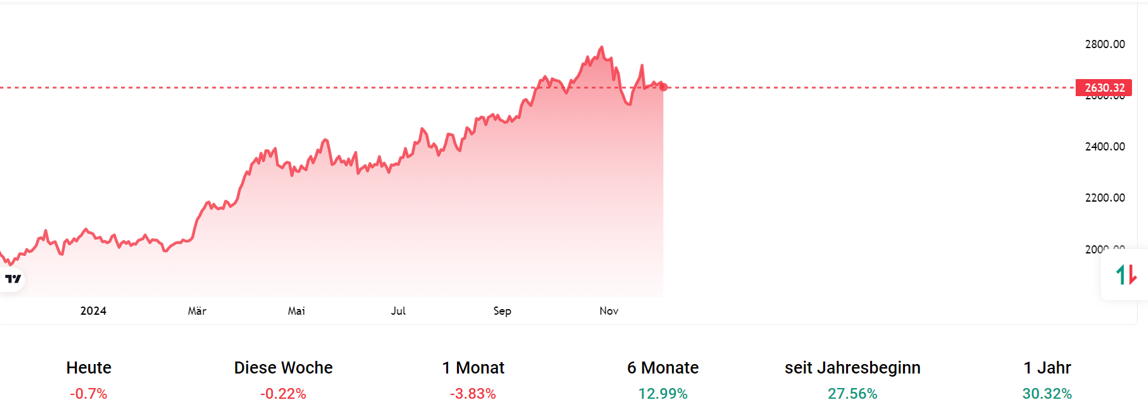Click the green-red up/down arrows icon

[1126, 274]
